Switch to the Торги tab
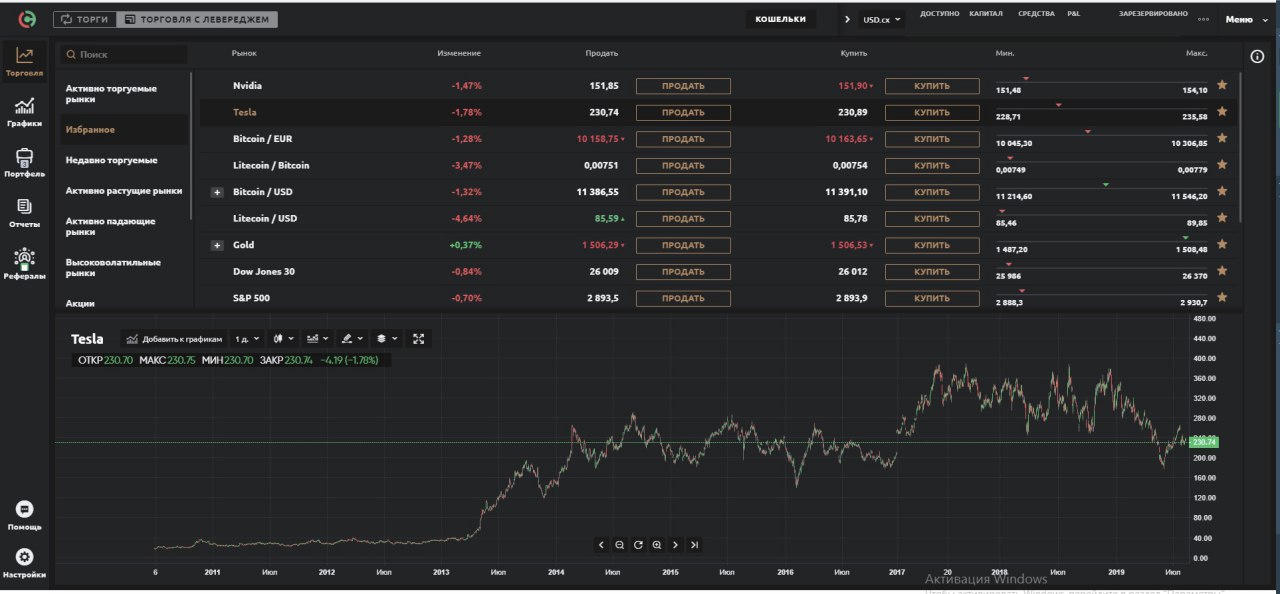This screenshot has height=594, width=1280. pos(84,19)
